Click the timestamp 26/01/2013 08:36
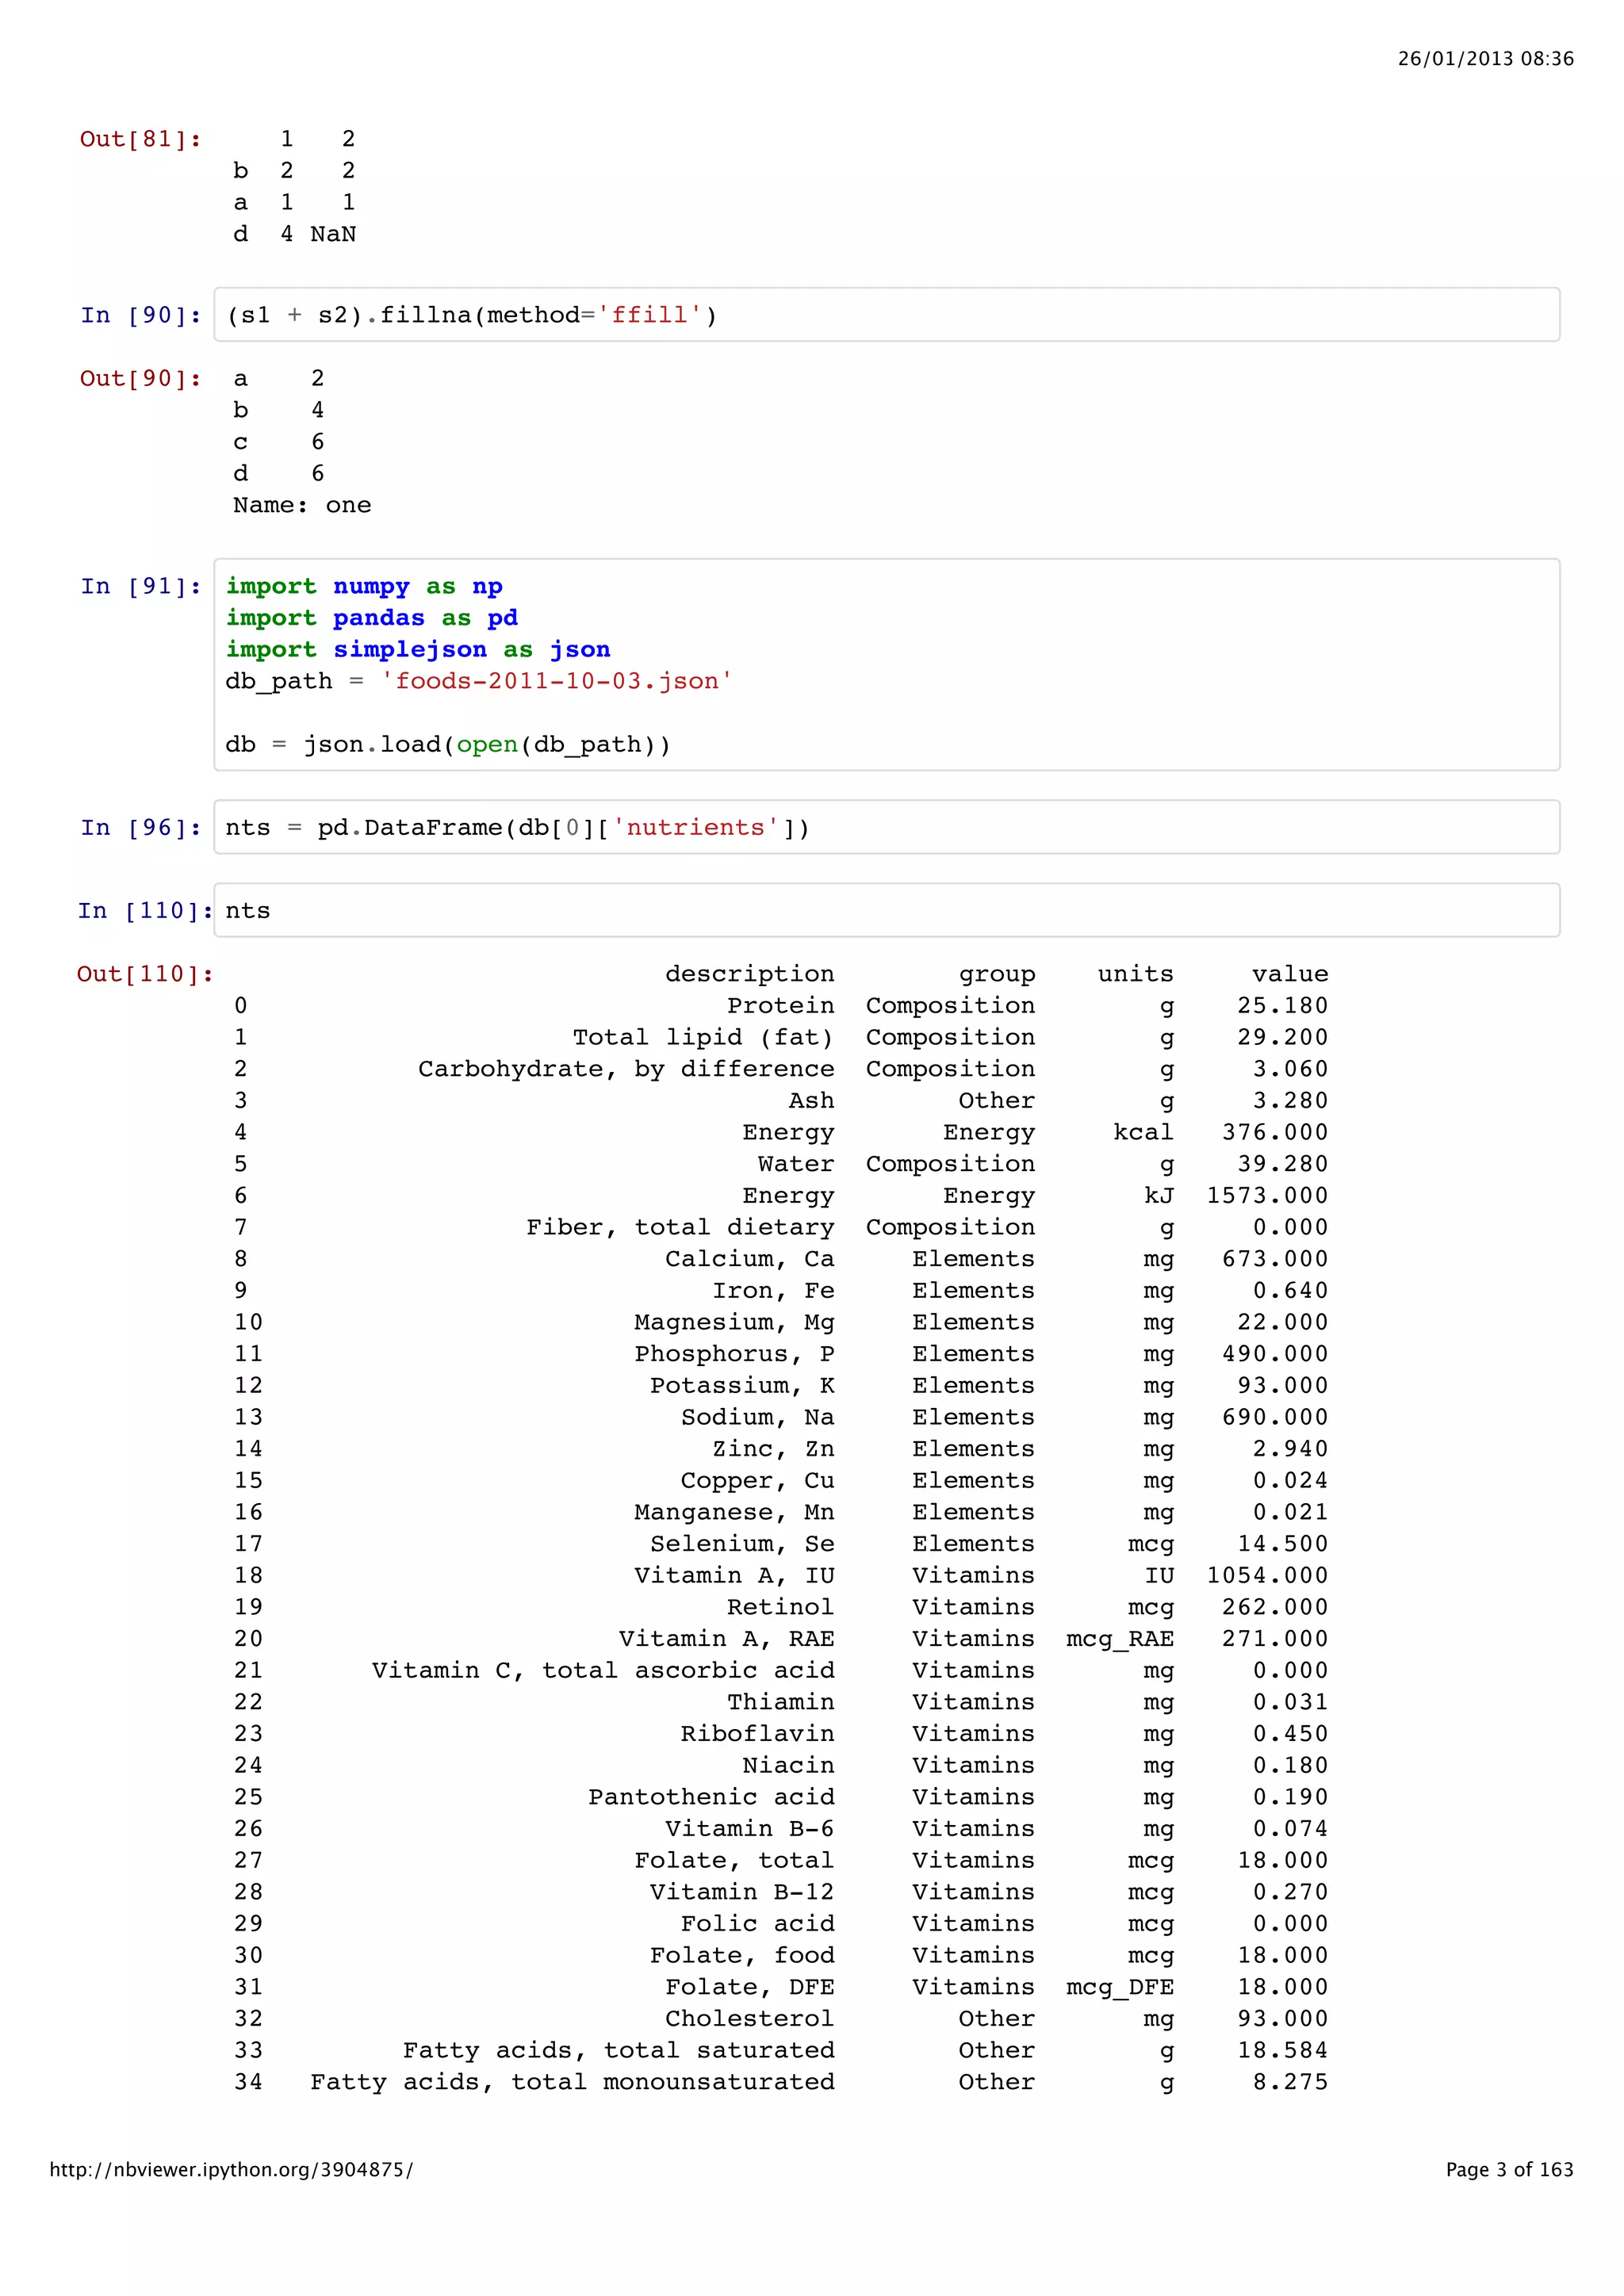Screen dimensions: 1624x2296 click(x=1486, y=59)
